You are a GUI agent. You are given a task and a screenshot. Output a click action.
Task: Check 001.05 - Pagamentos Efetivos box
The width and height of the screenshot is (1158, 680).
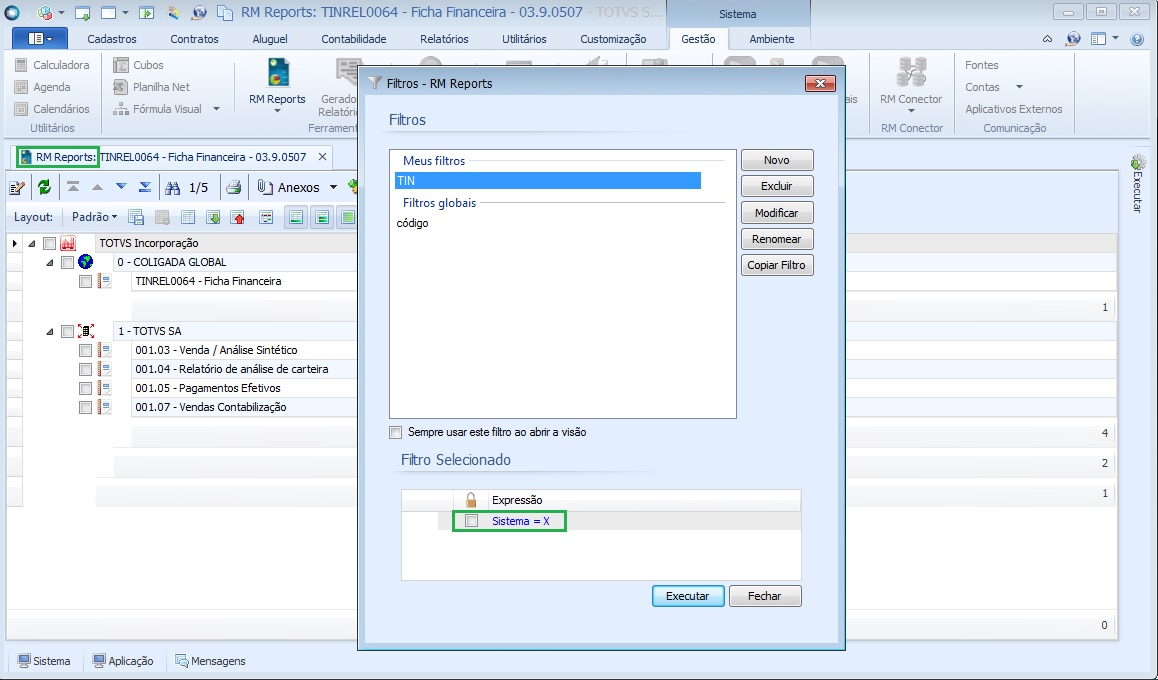pyautogui.click(x=86, y=388)
